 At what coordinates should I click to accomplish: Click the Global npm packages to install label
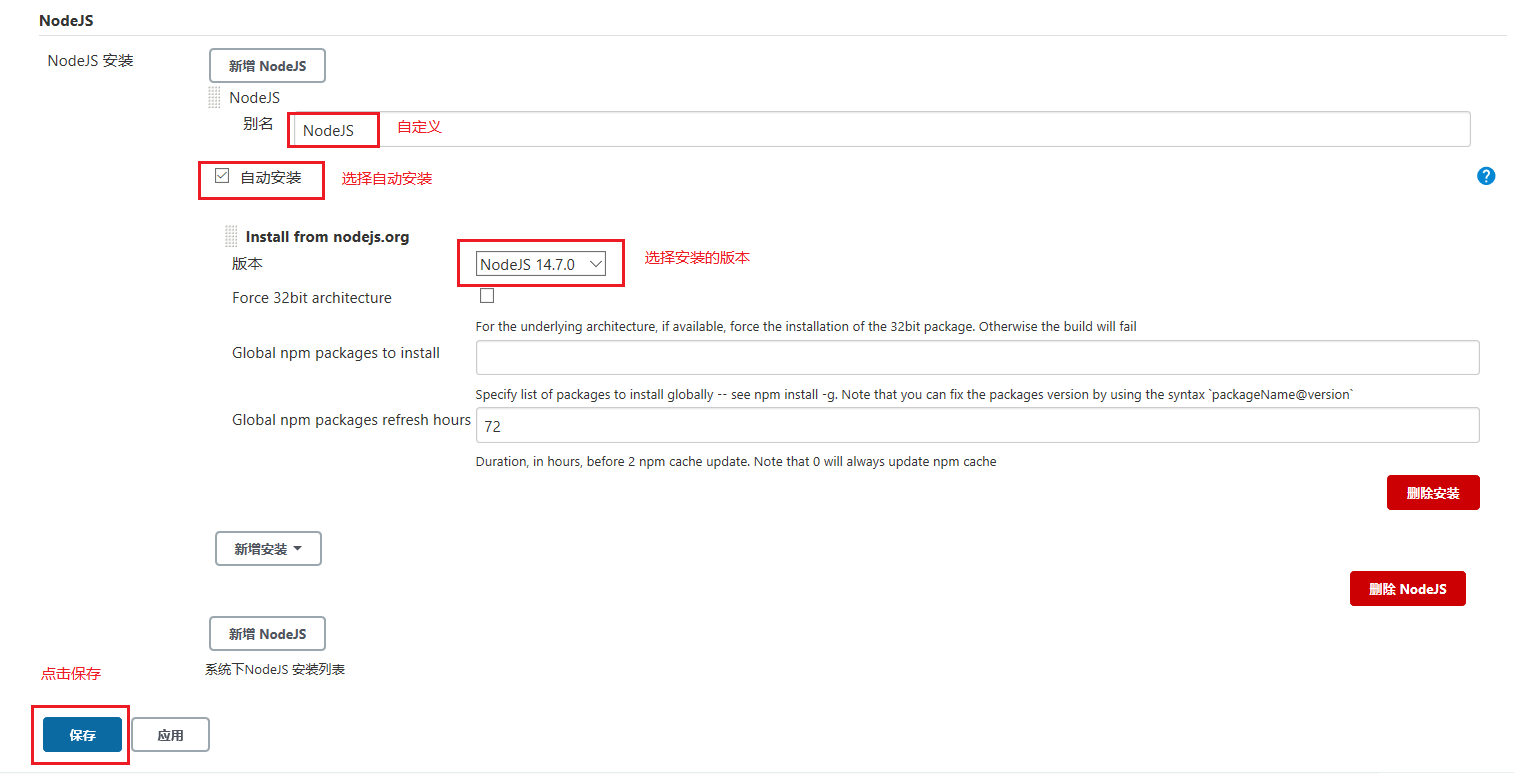336,353
